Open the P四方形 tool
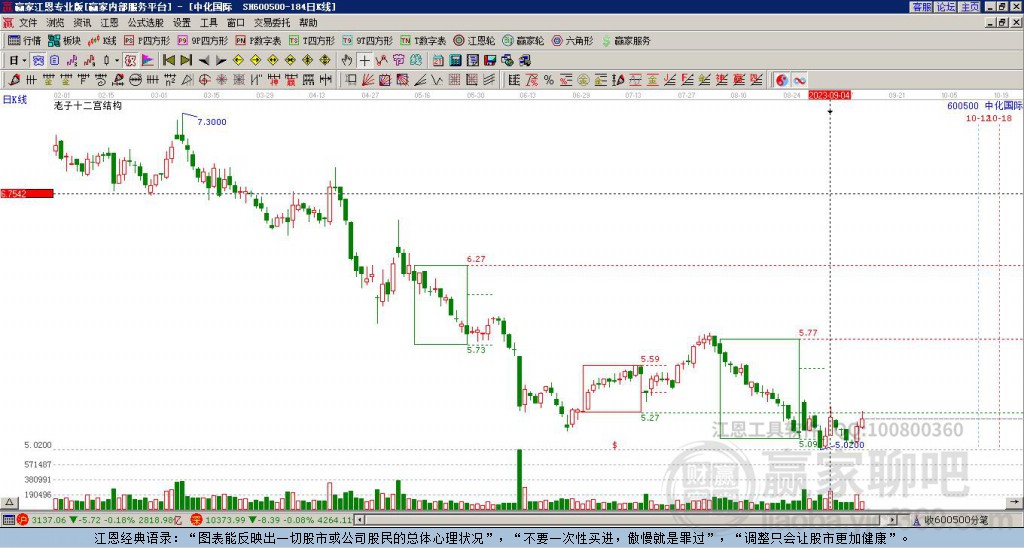Viewport: 1024px width, 548px height. (147, 40)
